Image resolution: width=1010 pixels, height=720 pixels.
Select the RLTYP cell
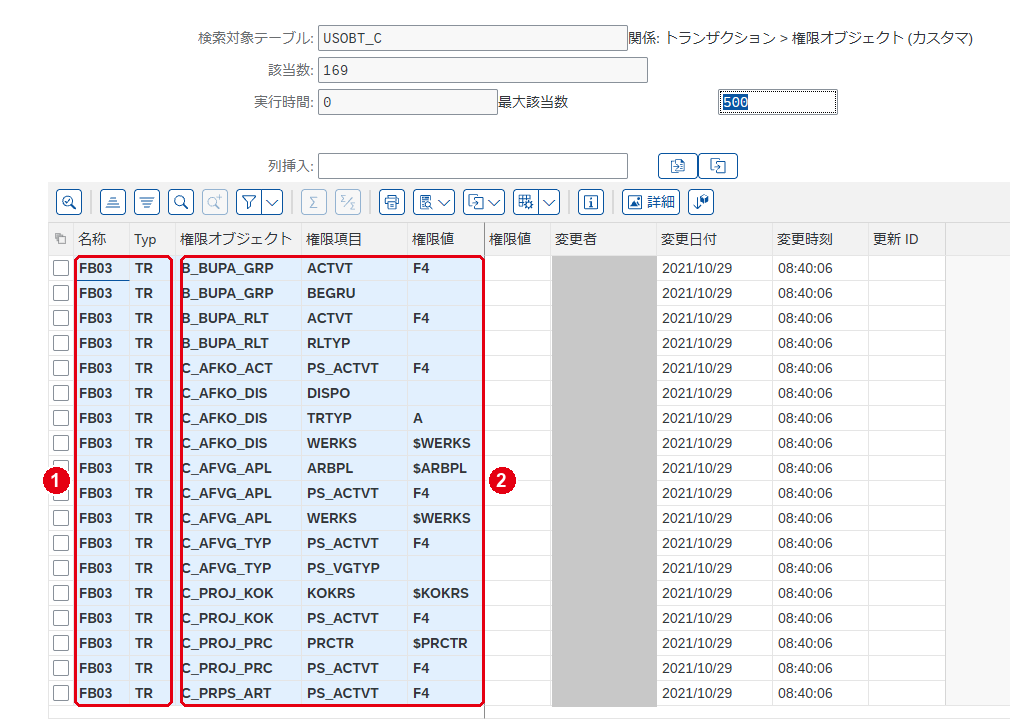click(354, 343)
